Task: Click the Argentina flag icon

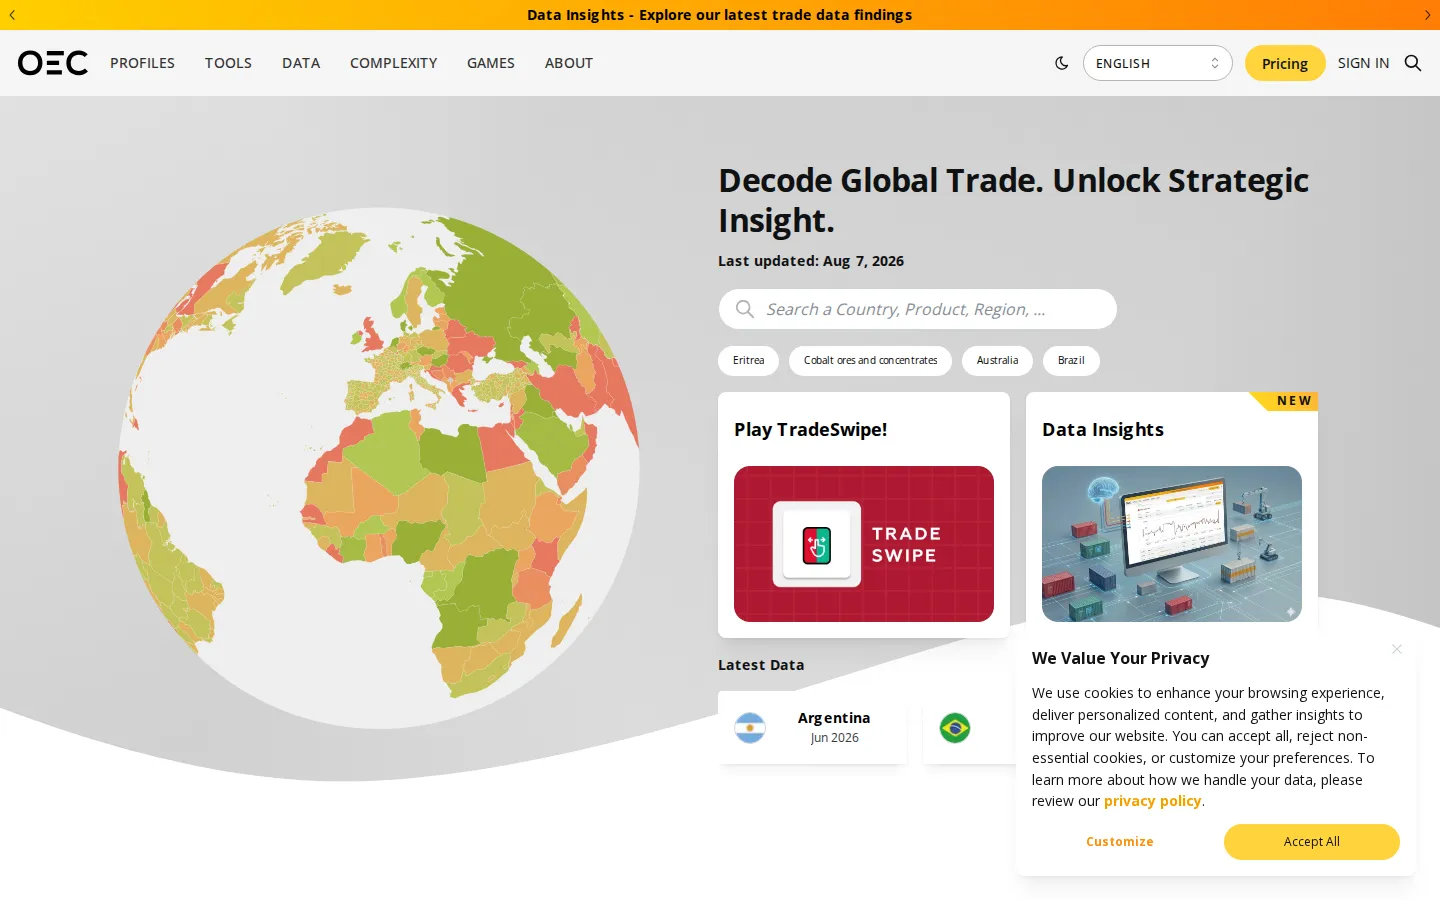Action: pyautogui.click(x=750, y=728)
